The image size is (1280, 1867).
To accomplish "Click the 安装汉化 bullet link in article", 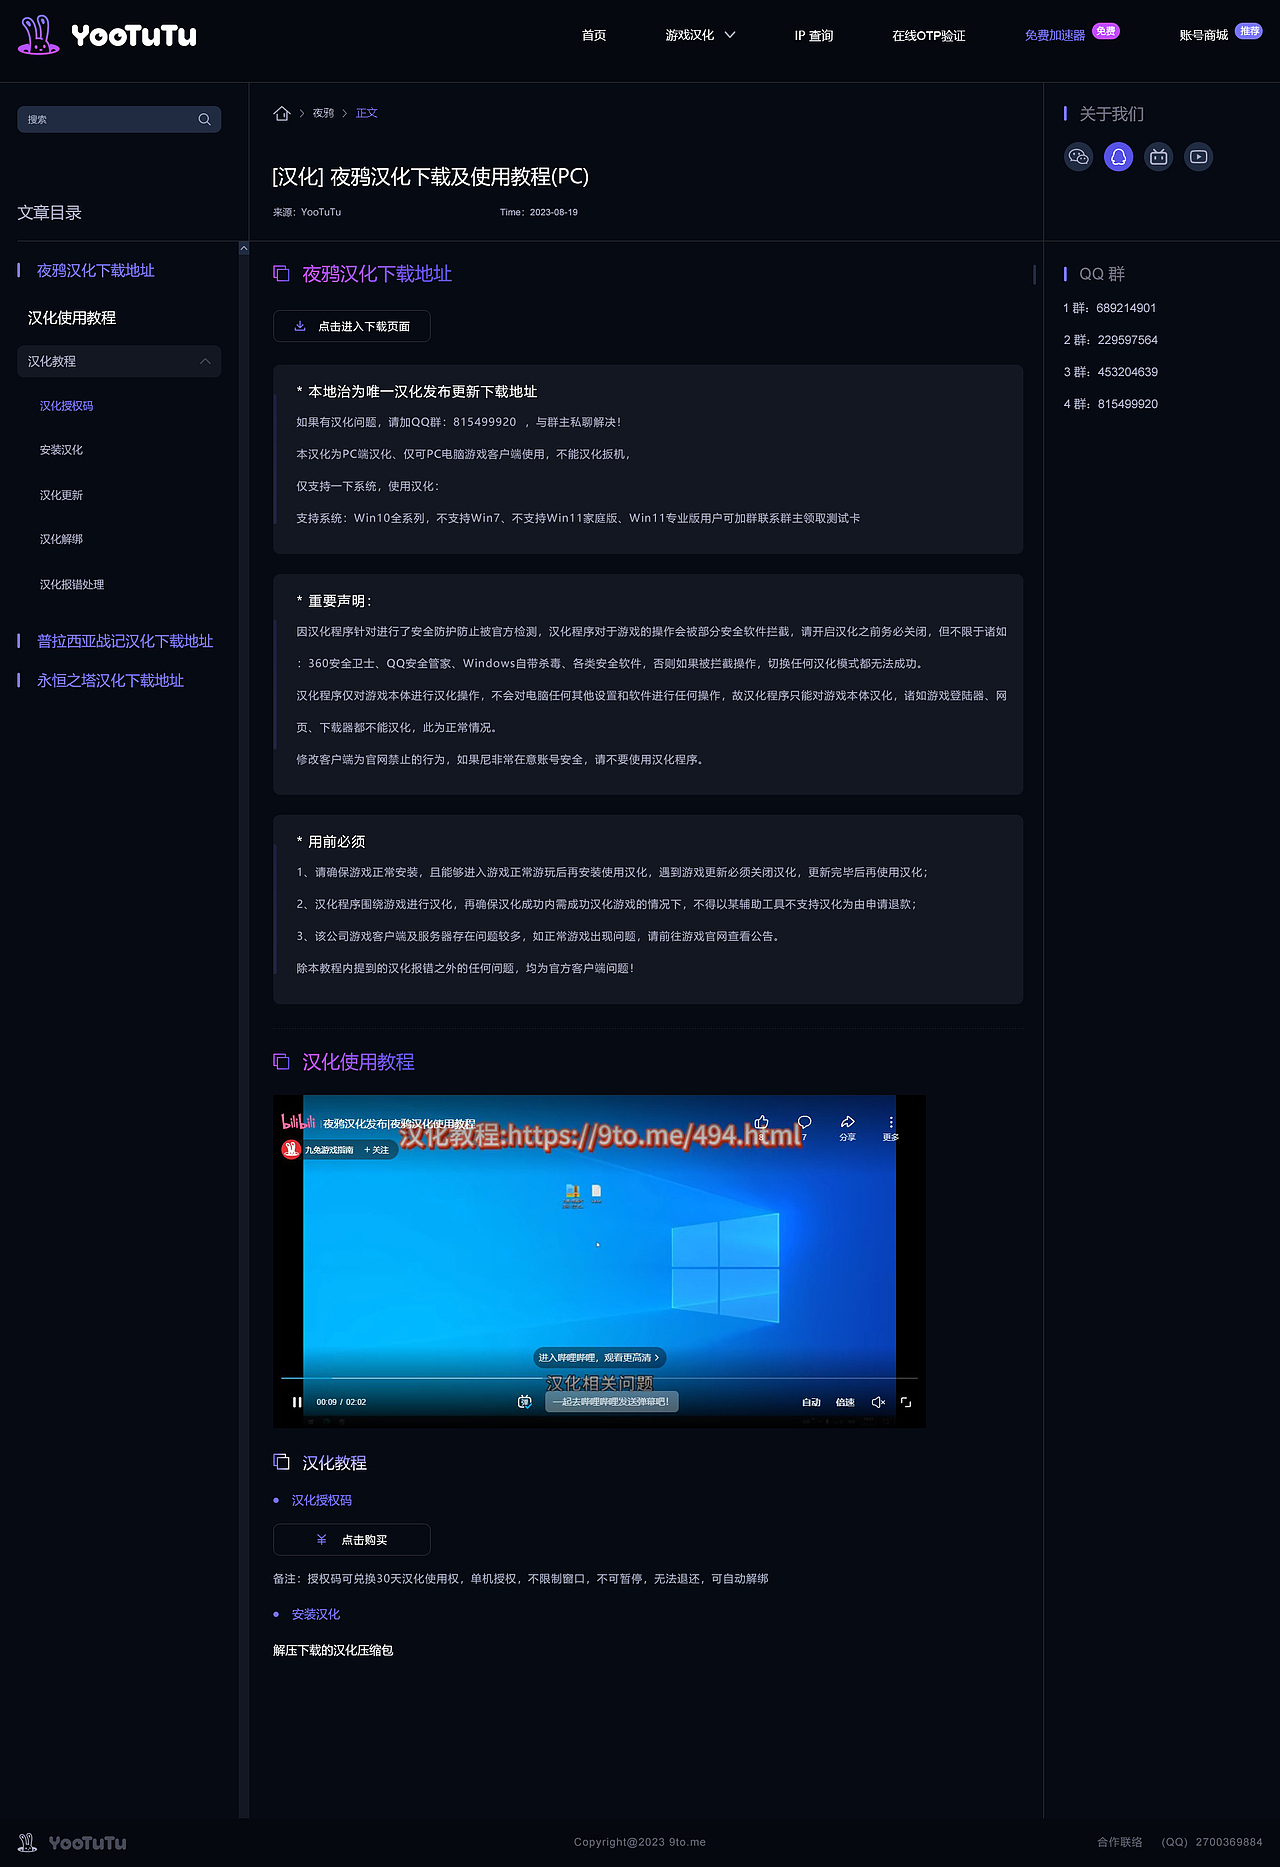I will click(316, 1614).
